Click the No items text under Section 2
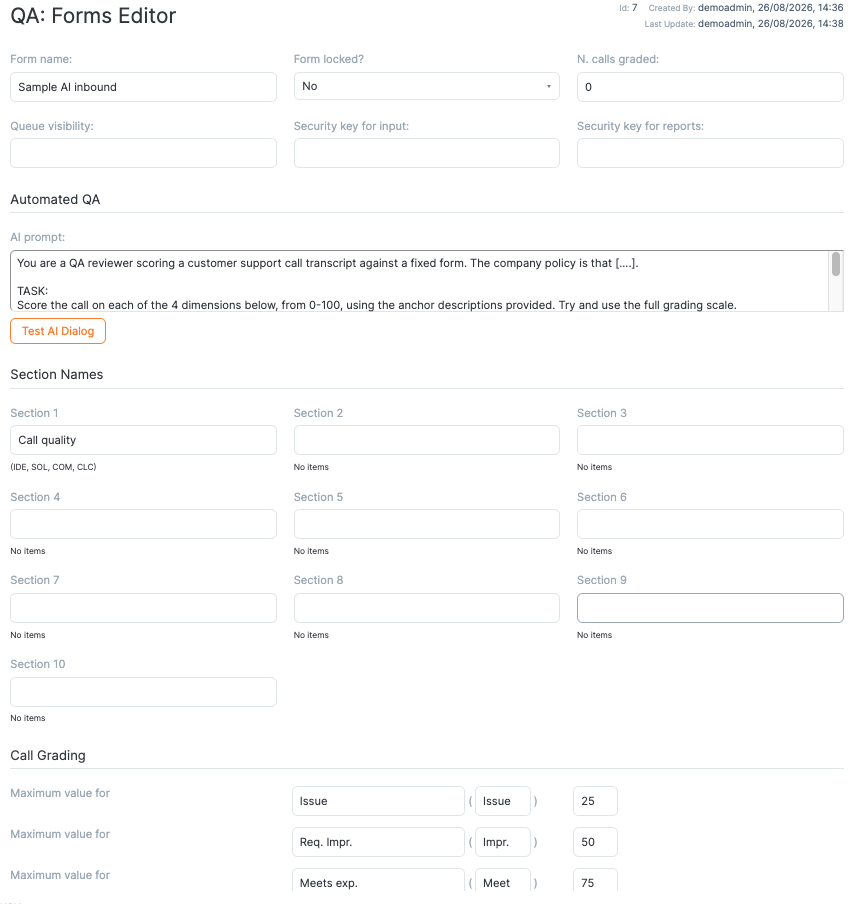The image size is (859, 904). click(x=311, y=467)
